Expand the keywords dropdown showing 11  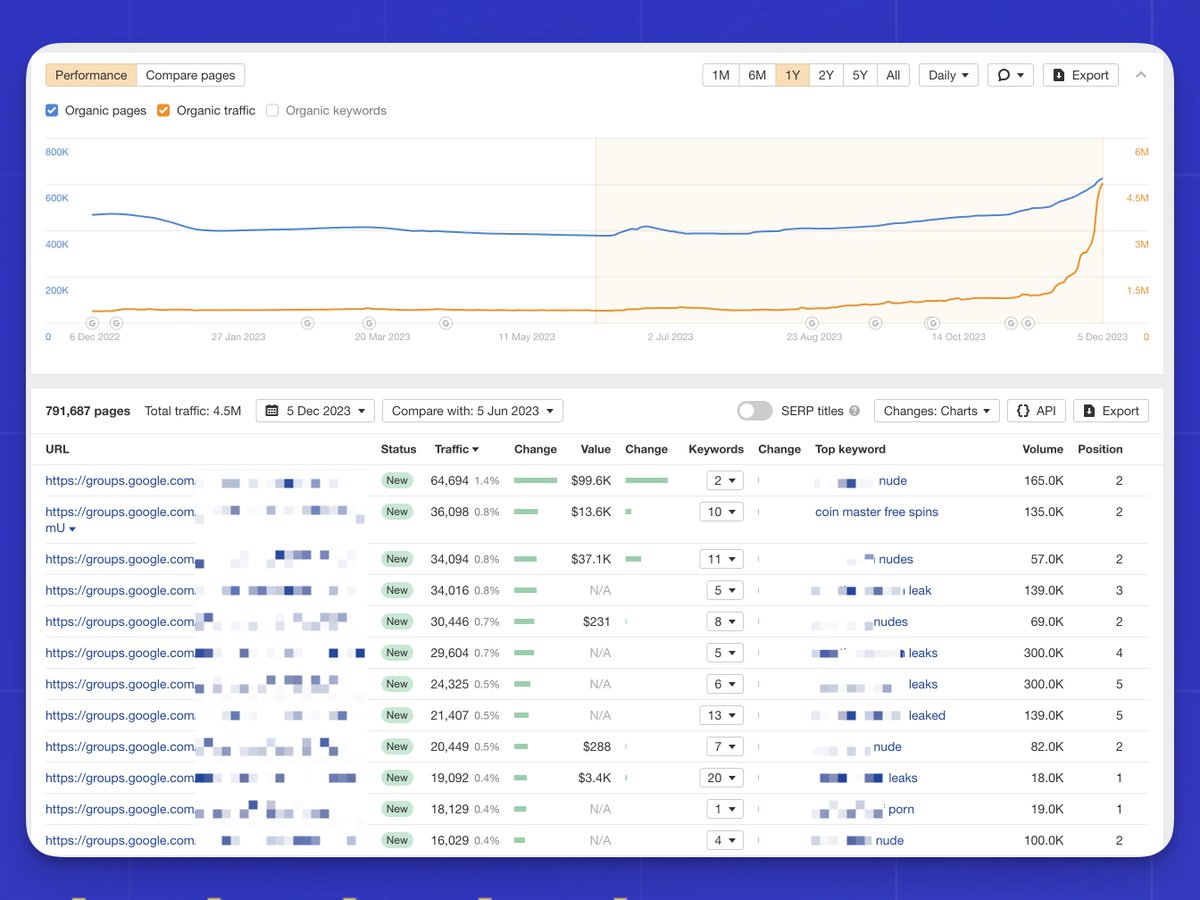pyautogui.click(x=721, y=559)
